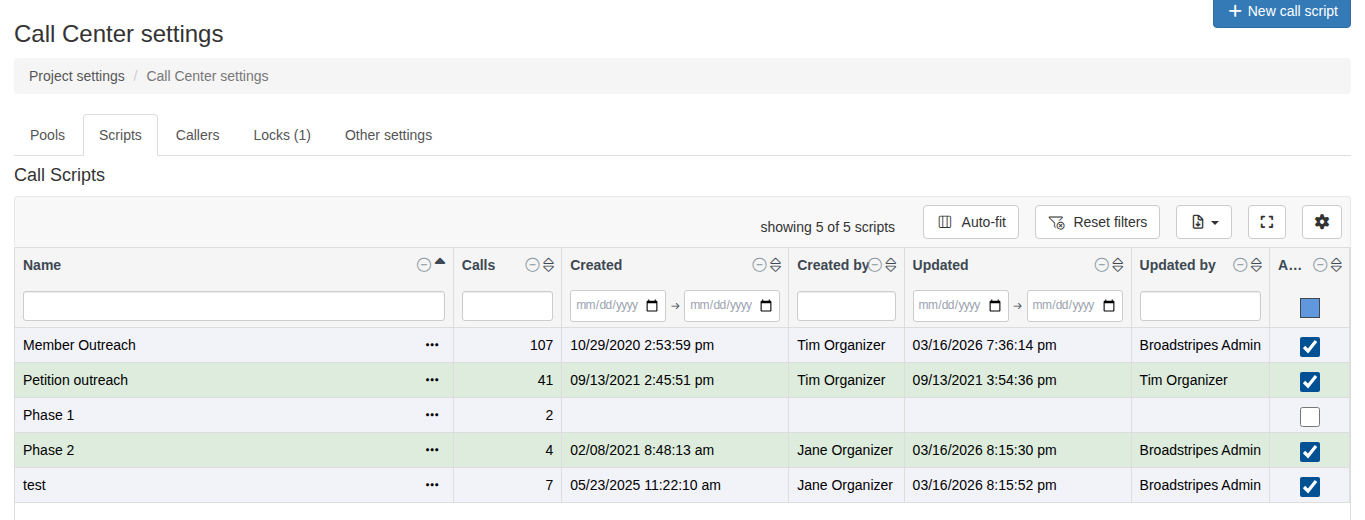Image resolution: width=1365 pixels, height=520 pixels.
Task: Click the Name column header
Action: click(42, 265)
